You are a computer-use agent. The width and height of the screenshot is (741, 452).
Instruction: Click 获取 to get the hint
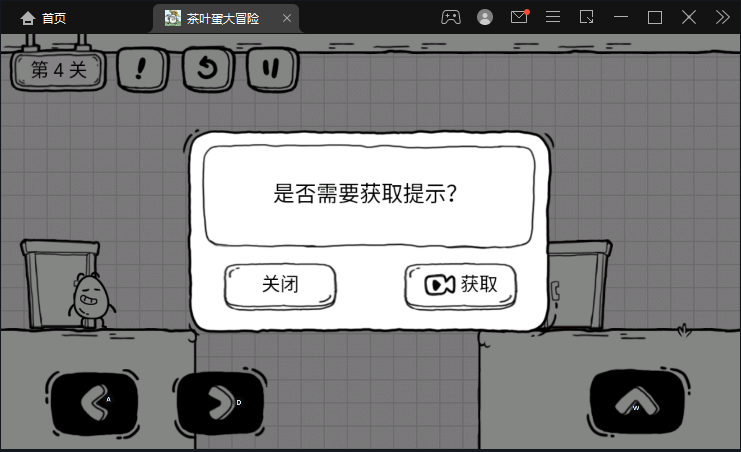coord(460,285)
